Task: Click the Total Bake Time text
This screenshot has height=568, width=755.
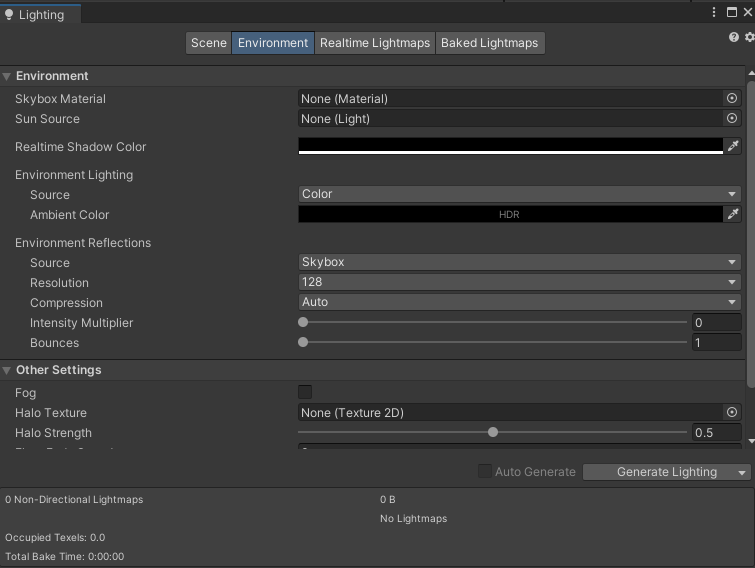Action: 65,556
